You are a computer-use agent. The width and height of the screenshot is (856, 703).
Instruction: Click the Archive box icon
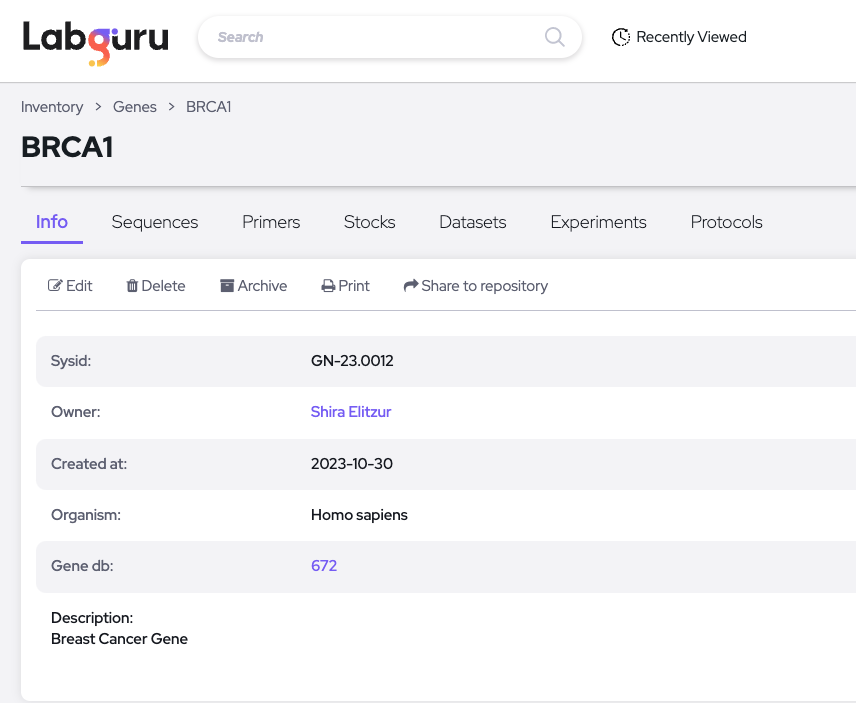226,285
